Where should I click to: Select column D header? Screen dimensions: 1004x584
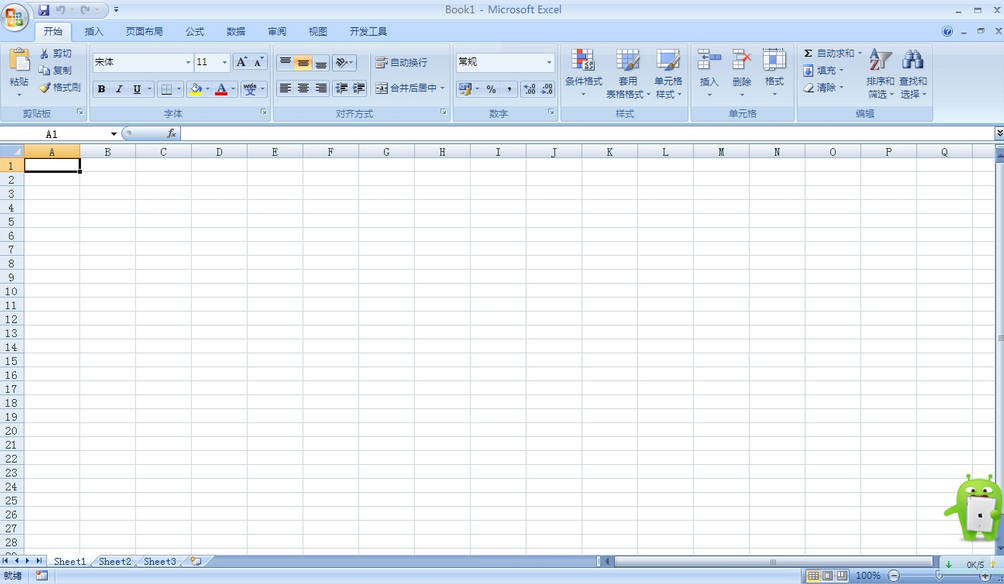(x=219, y=152)
